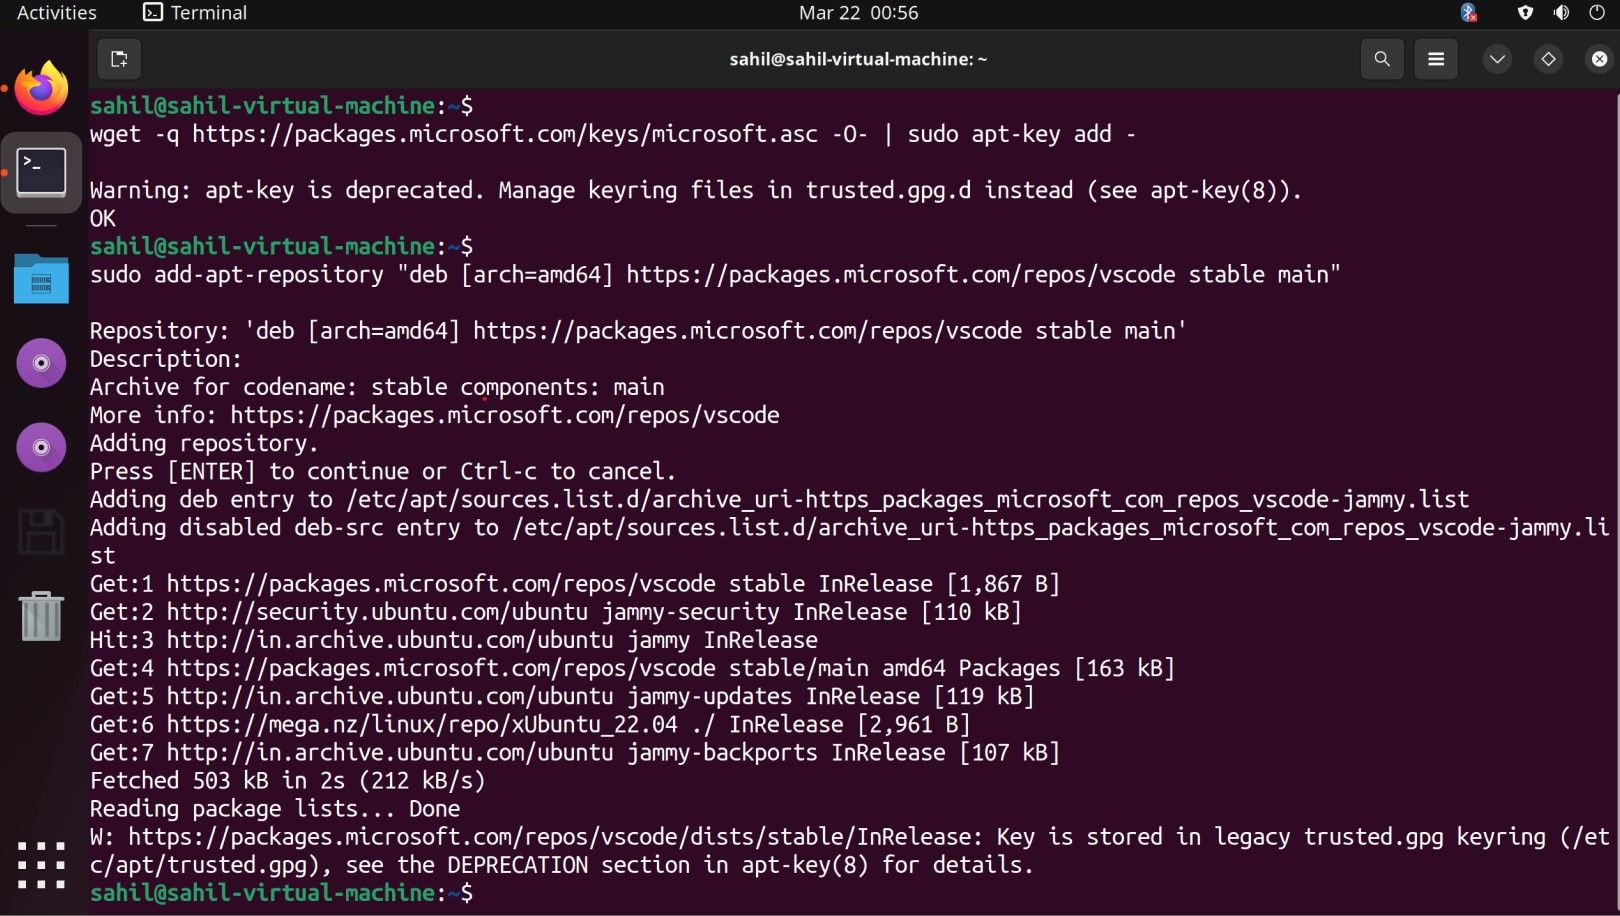Click the Terminal app menu in top bar
1620x916 pixels.
pyautogui.click(x=193, y=12)
